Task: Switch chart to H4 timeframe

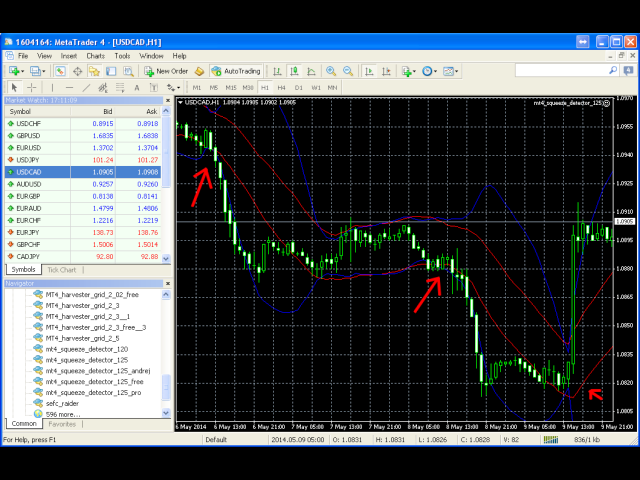Action: pos(280,87)
